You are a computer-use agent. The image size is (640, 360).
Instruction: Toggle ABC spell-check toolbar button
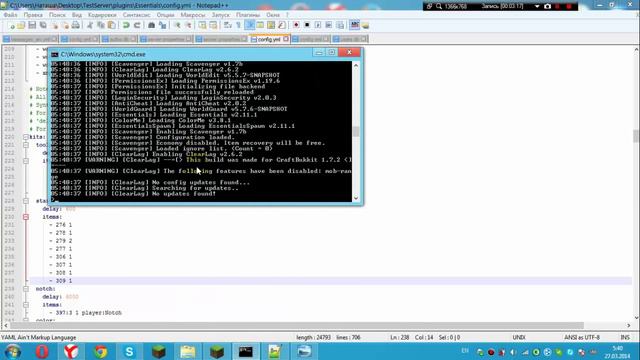coord(355,25)
